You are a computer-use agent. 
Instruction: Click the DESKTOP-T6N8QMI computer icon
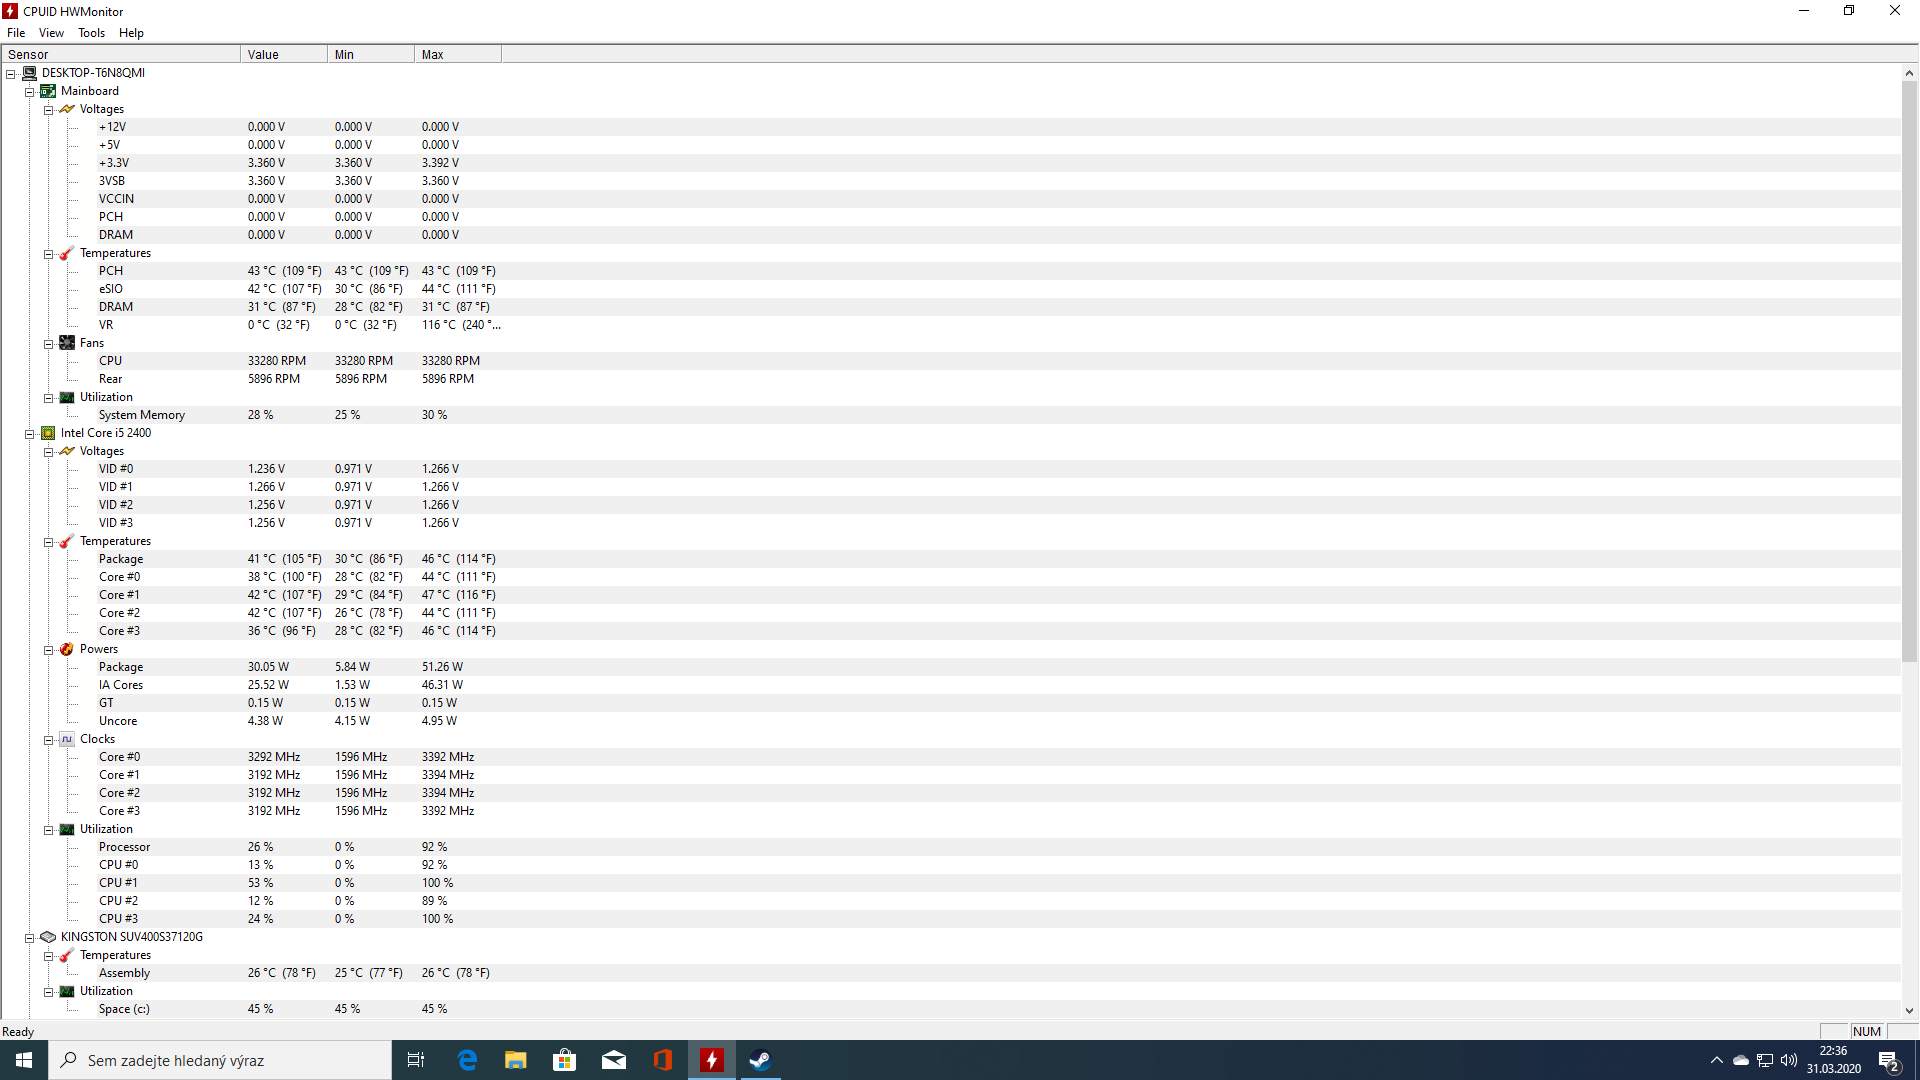point(29,73)
